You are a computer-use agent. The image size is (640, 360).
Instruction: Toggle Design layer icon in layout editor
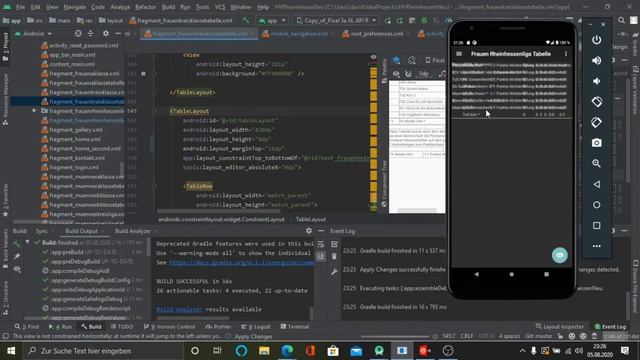coord(396,60)
